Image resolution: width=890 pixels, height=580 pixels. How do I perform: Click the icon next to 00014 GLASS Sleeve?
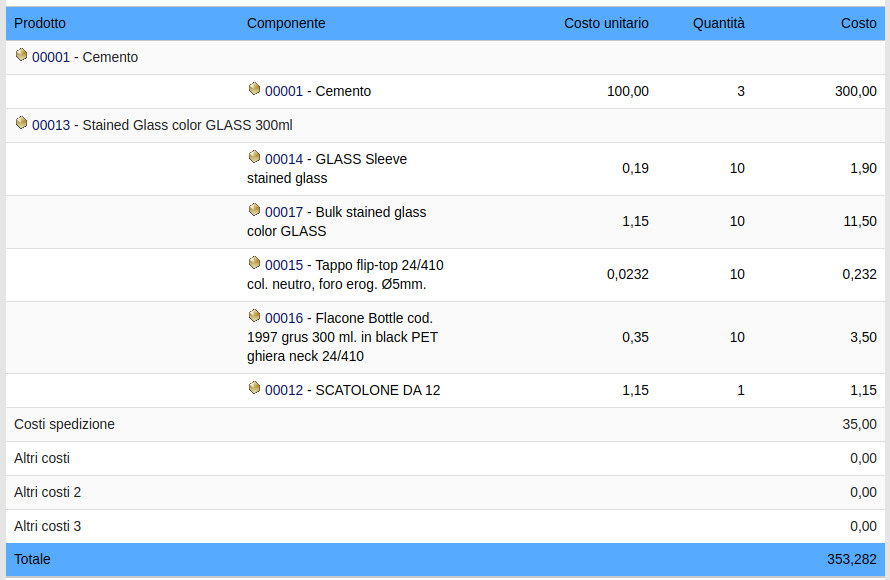pyautogui.click(x=254, y=158)
